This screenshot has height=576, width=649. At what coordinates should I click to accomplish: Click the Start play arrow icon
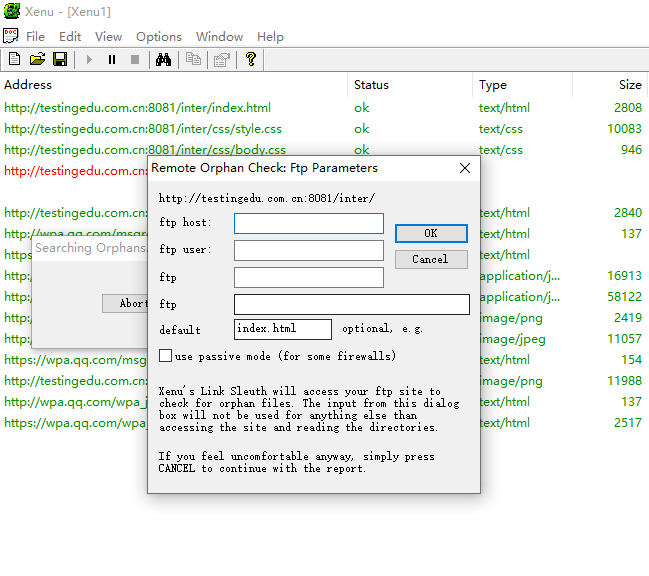[x=89, y=60]
